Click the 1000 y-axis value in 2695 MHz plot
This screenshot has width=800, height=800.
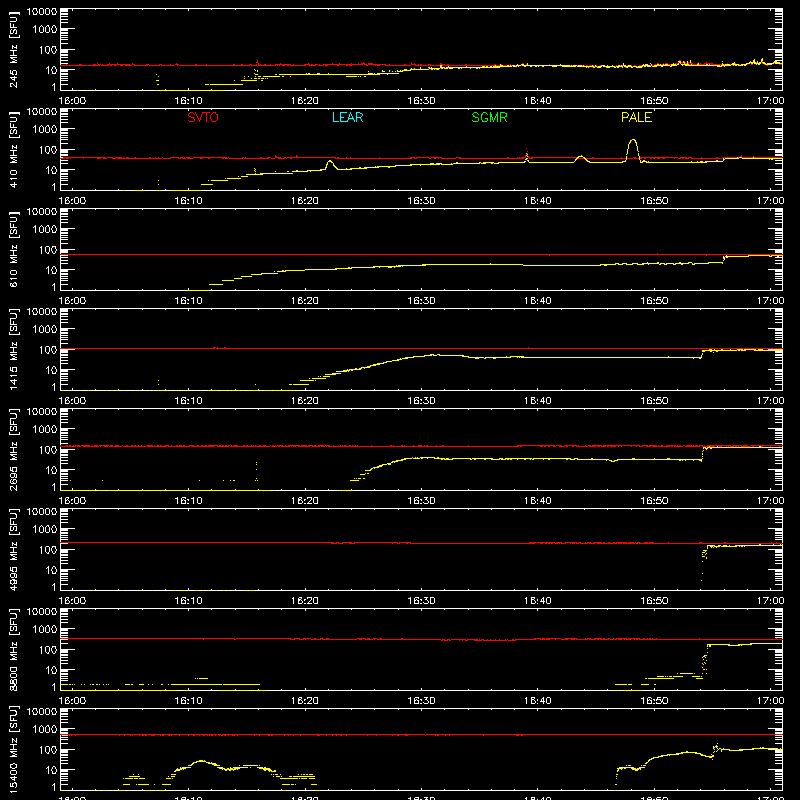tap(44, 430)
